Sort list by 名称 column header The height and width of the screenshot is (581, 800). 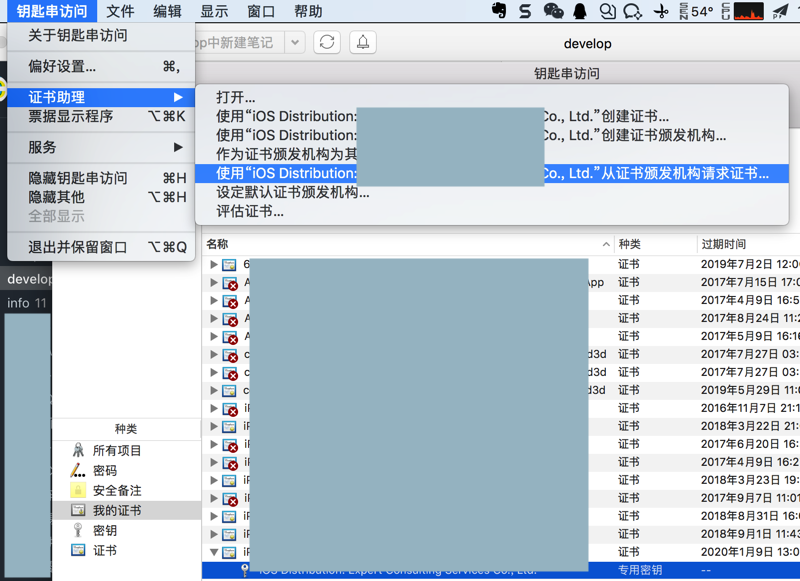click(408, 244)
